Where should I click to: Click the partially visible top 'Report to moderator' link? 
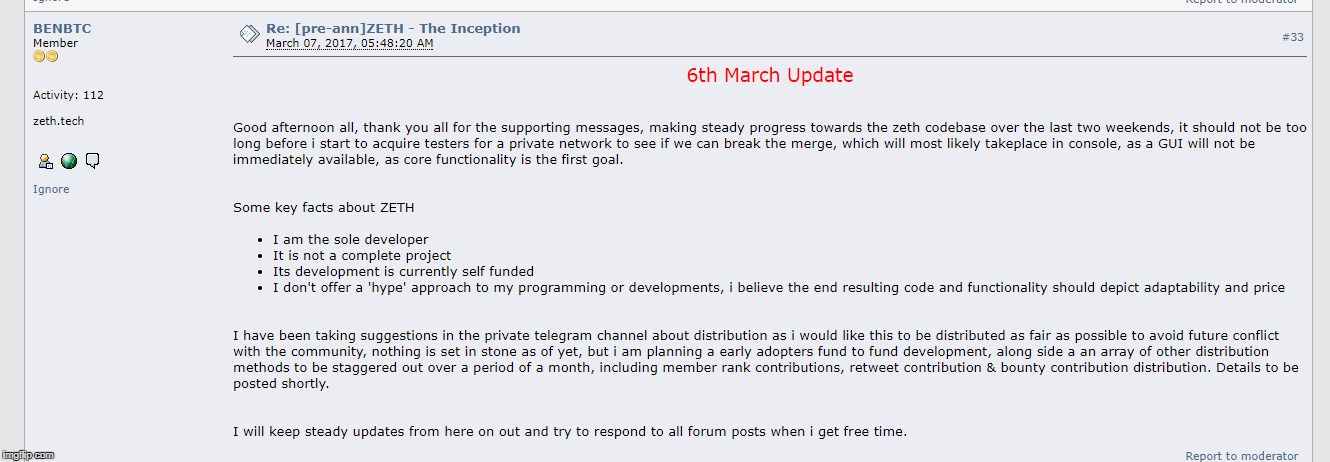1242,2
